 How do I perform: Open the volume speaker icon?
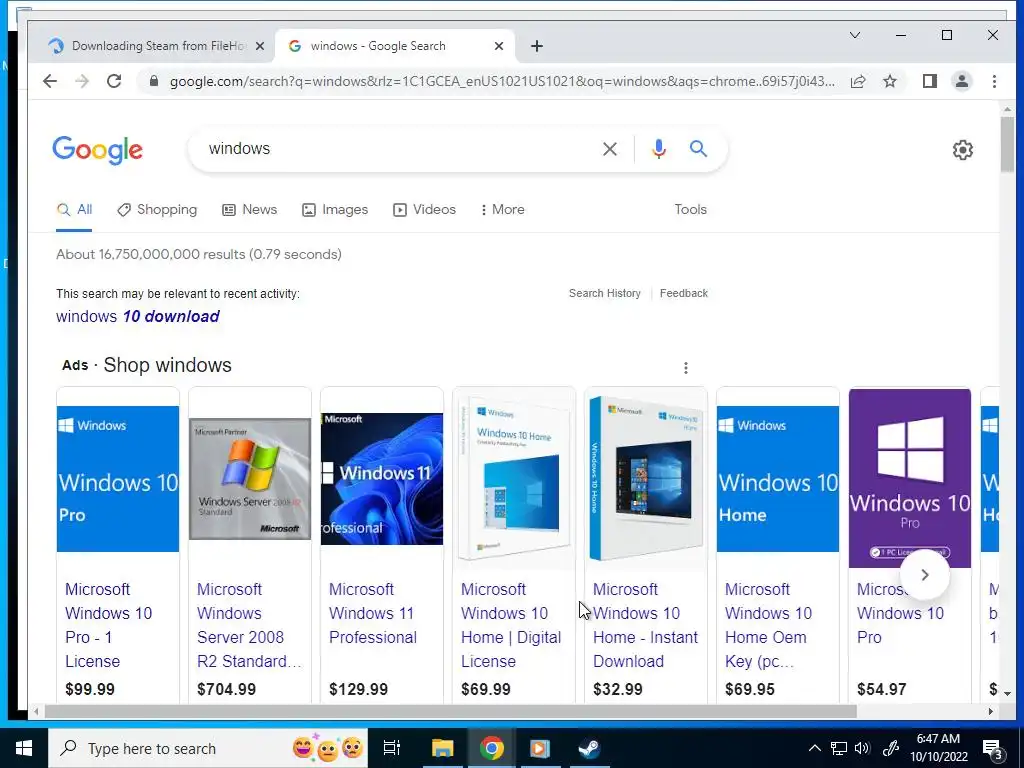862,748
